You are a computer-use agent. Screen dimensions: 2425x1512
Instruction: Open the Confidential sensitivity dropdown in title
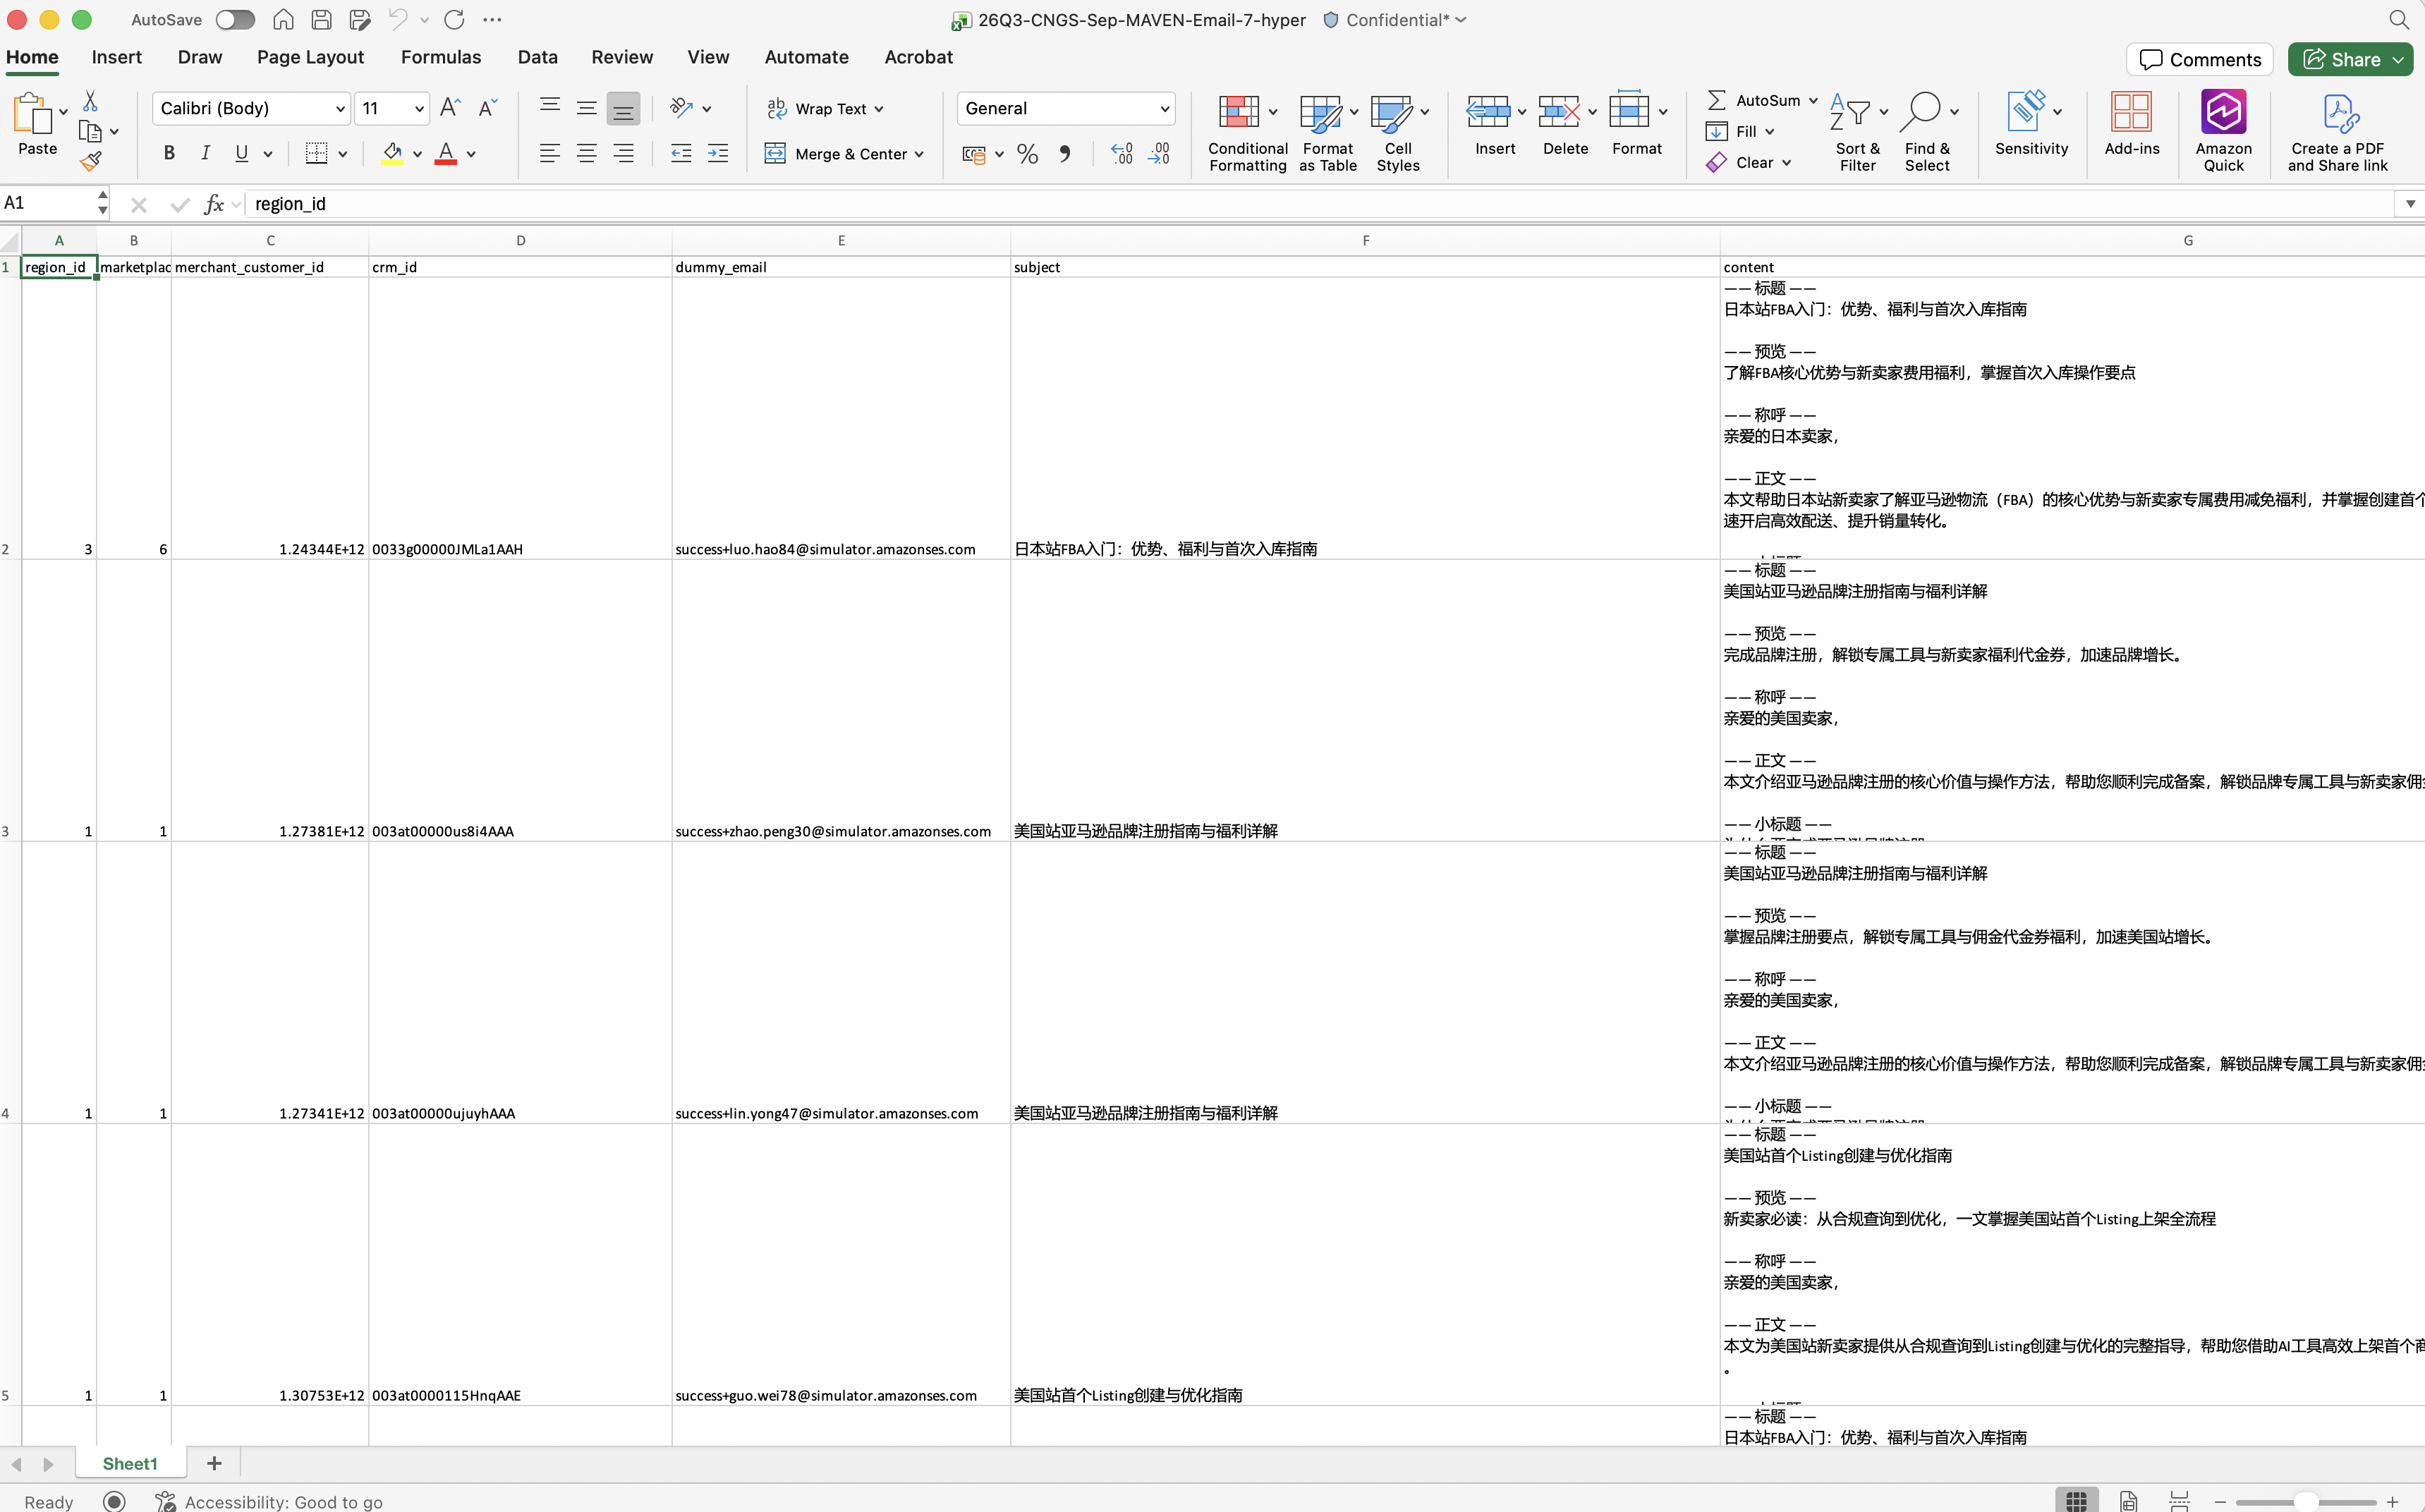(1394, 19)
